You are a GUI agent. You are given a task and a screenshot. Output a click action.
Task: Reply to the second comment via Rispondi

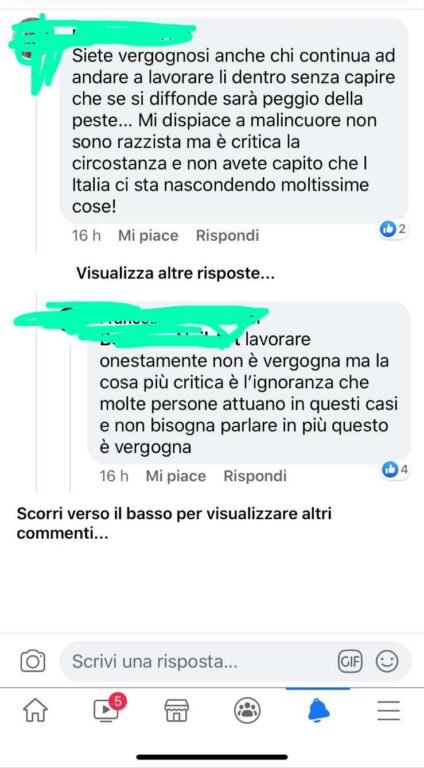pyautogui.click(x=255, y=476)
